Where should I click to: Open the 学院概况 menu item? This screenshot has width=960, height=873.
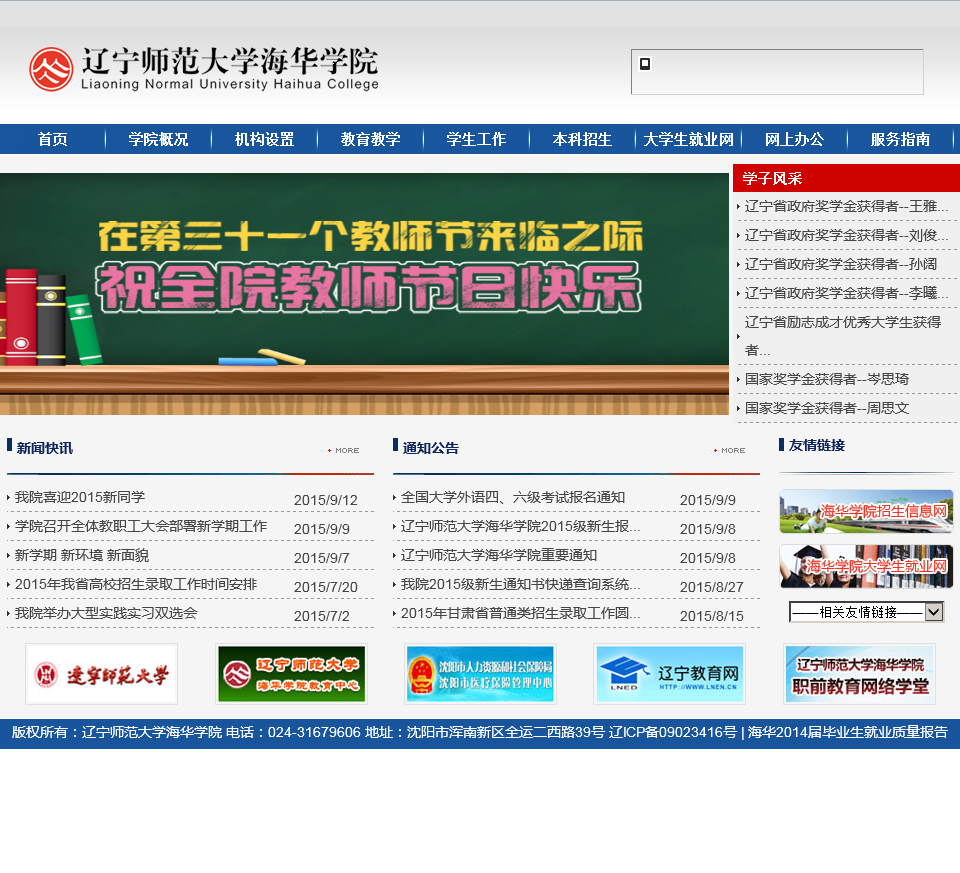click(x=158, y=139)
